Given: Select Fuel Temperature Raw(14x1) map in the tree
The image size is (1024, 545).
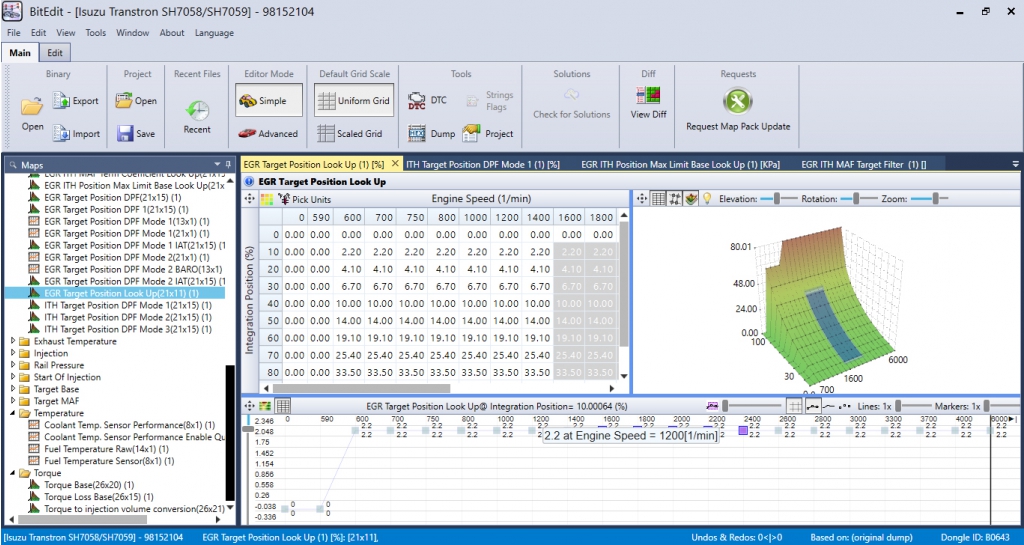Looking at the screenshot, I should point(106,449).
